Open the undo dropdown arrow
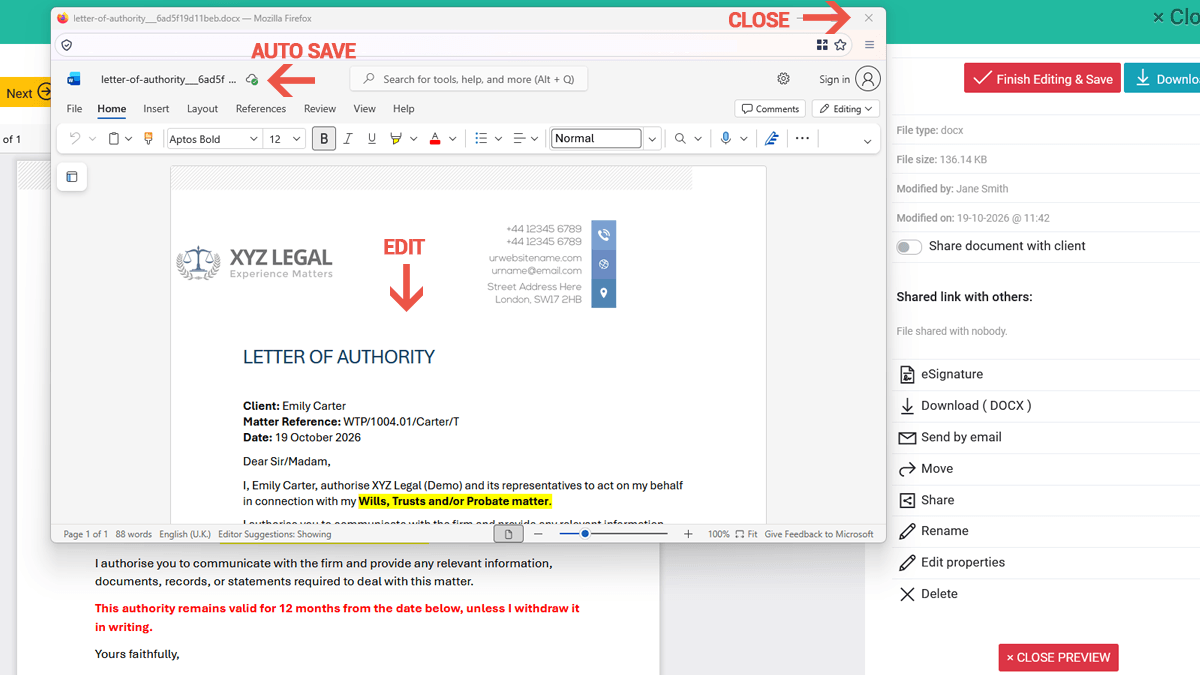Viewport: 1200px width, 675px height. [92, 139]
